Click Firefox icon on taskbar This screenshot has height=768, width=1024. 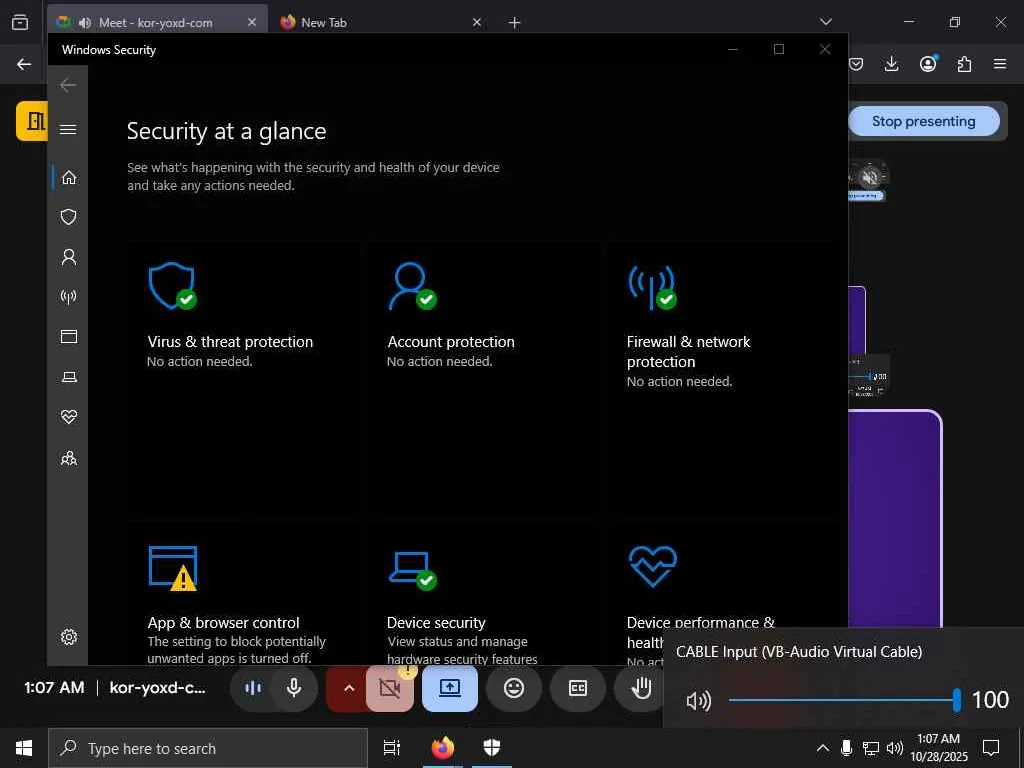tap(442, 748)
